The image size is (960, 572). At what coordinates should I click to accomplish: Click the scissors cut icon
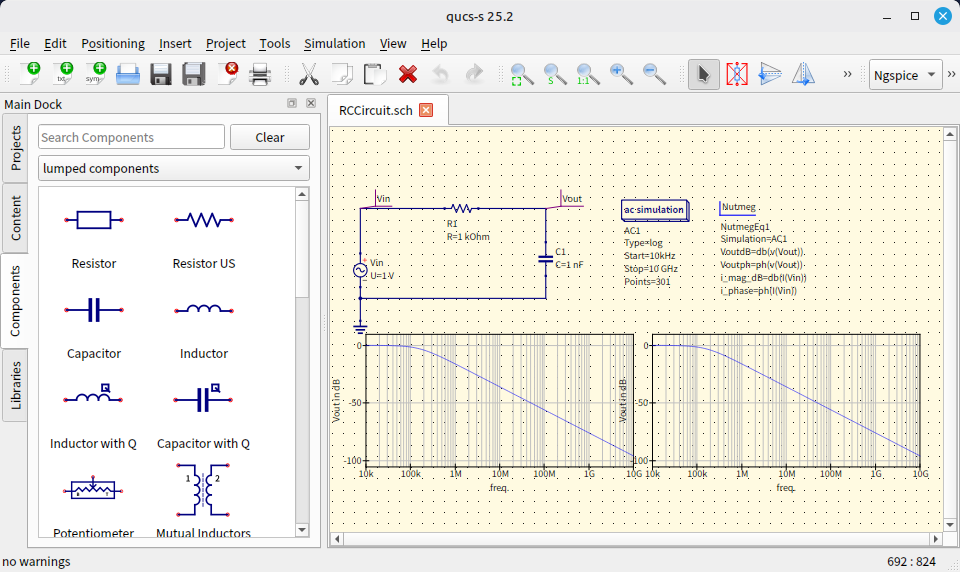pos(309,74)
